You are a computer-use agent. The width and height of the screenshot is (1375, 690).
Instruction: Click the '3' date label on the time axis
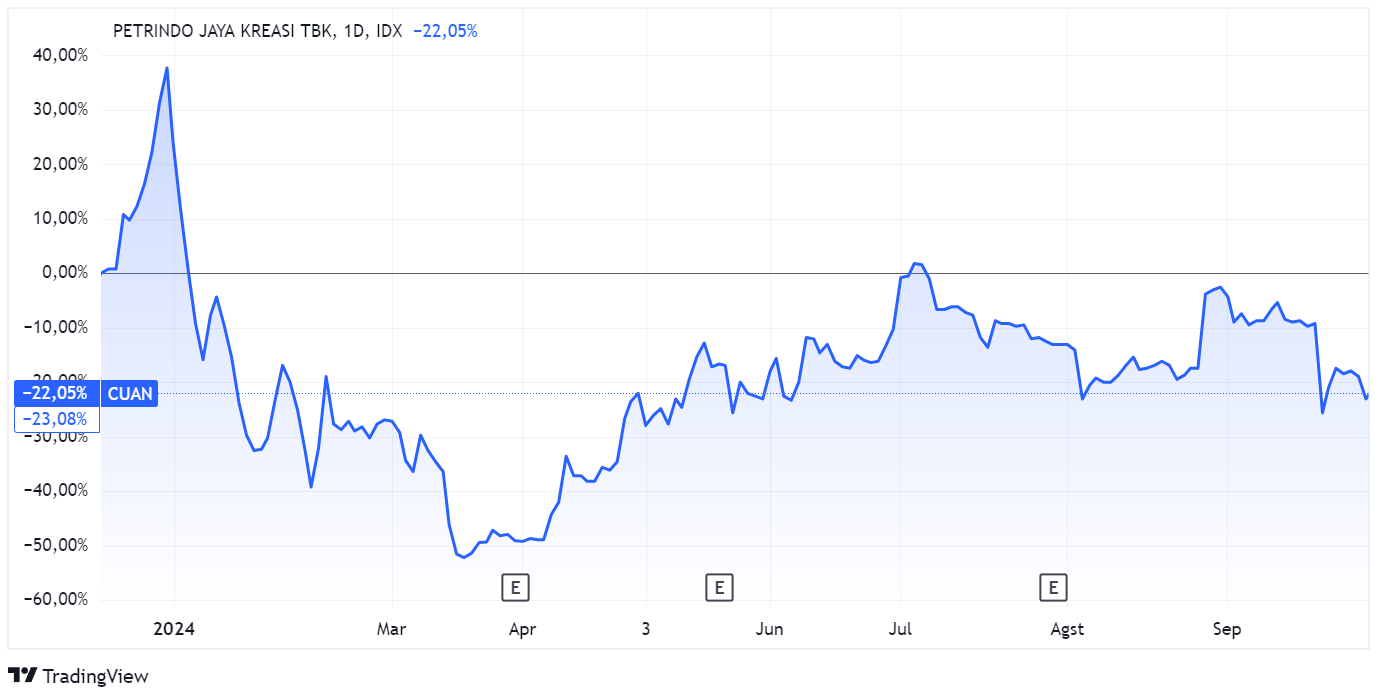pos(646,629)
